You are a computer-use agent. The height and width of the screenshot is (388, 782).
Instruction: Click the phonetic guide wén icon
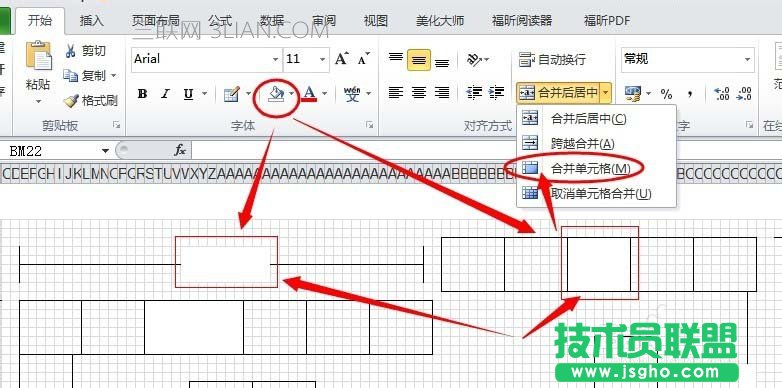pos(352,93)
